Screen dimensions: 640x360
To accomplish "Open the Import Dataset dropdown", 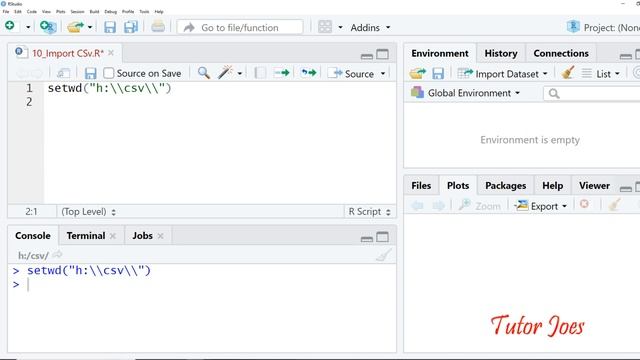I will click(x=502, y=74).
